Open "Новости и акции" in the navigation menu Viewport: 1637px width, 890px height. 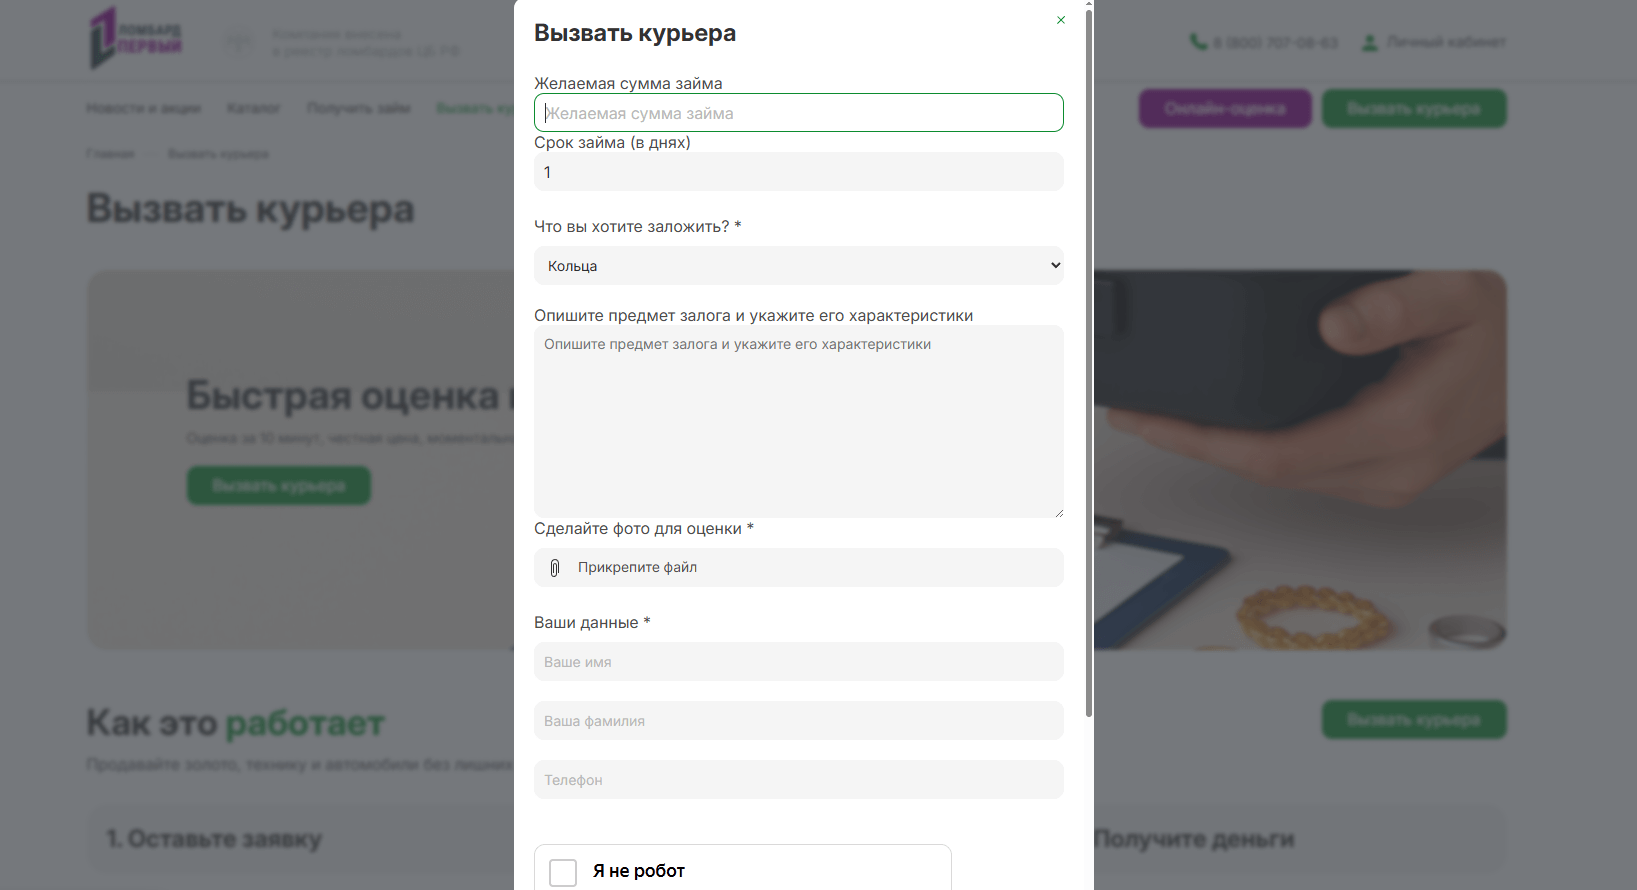pyautogui.click(x=143, y=108)
